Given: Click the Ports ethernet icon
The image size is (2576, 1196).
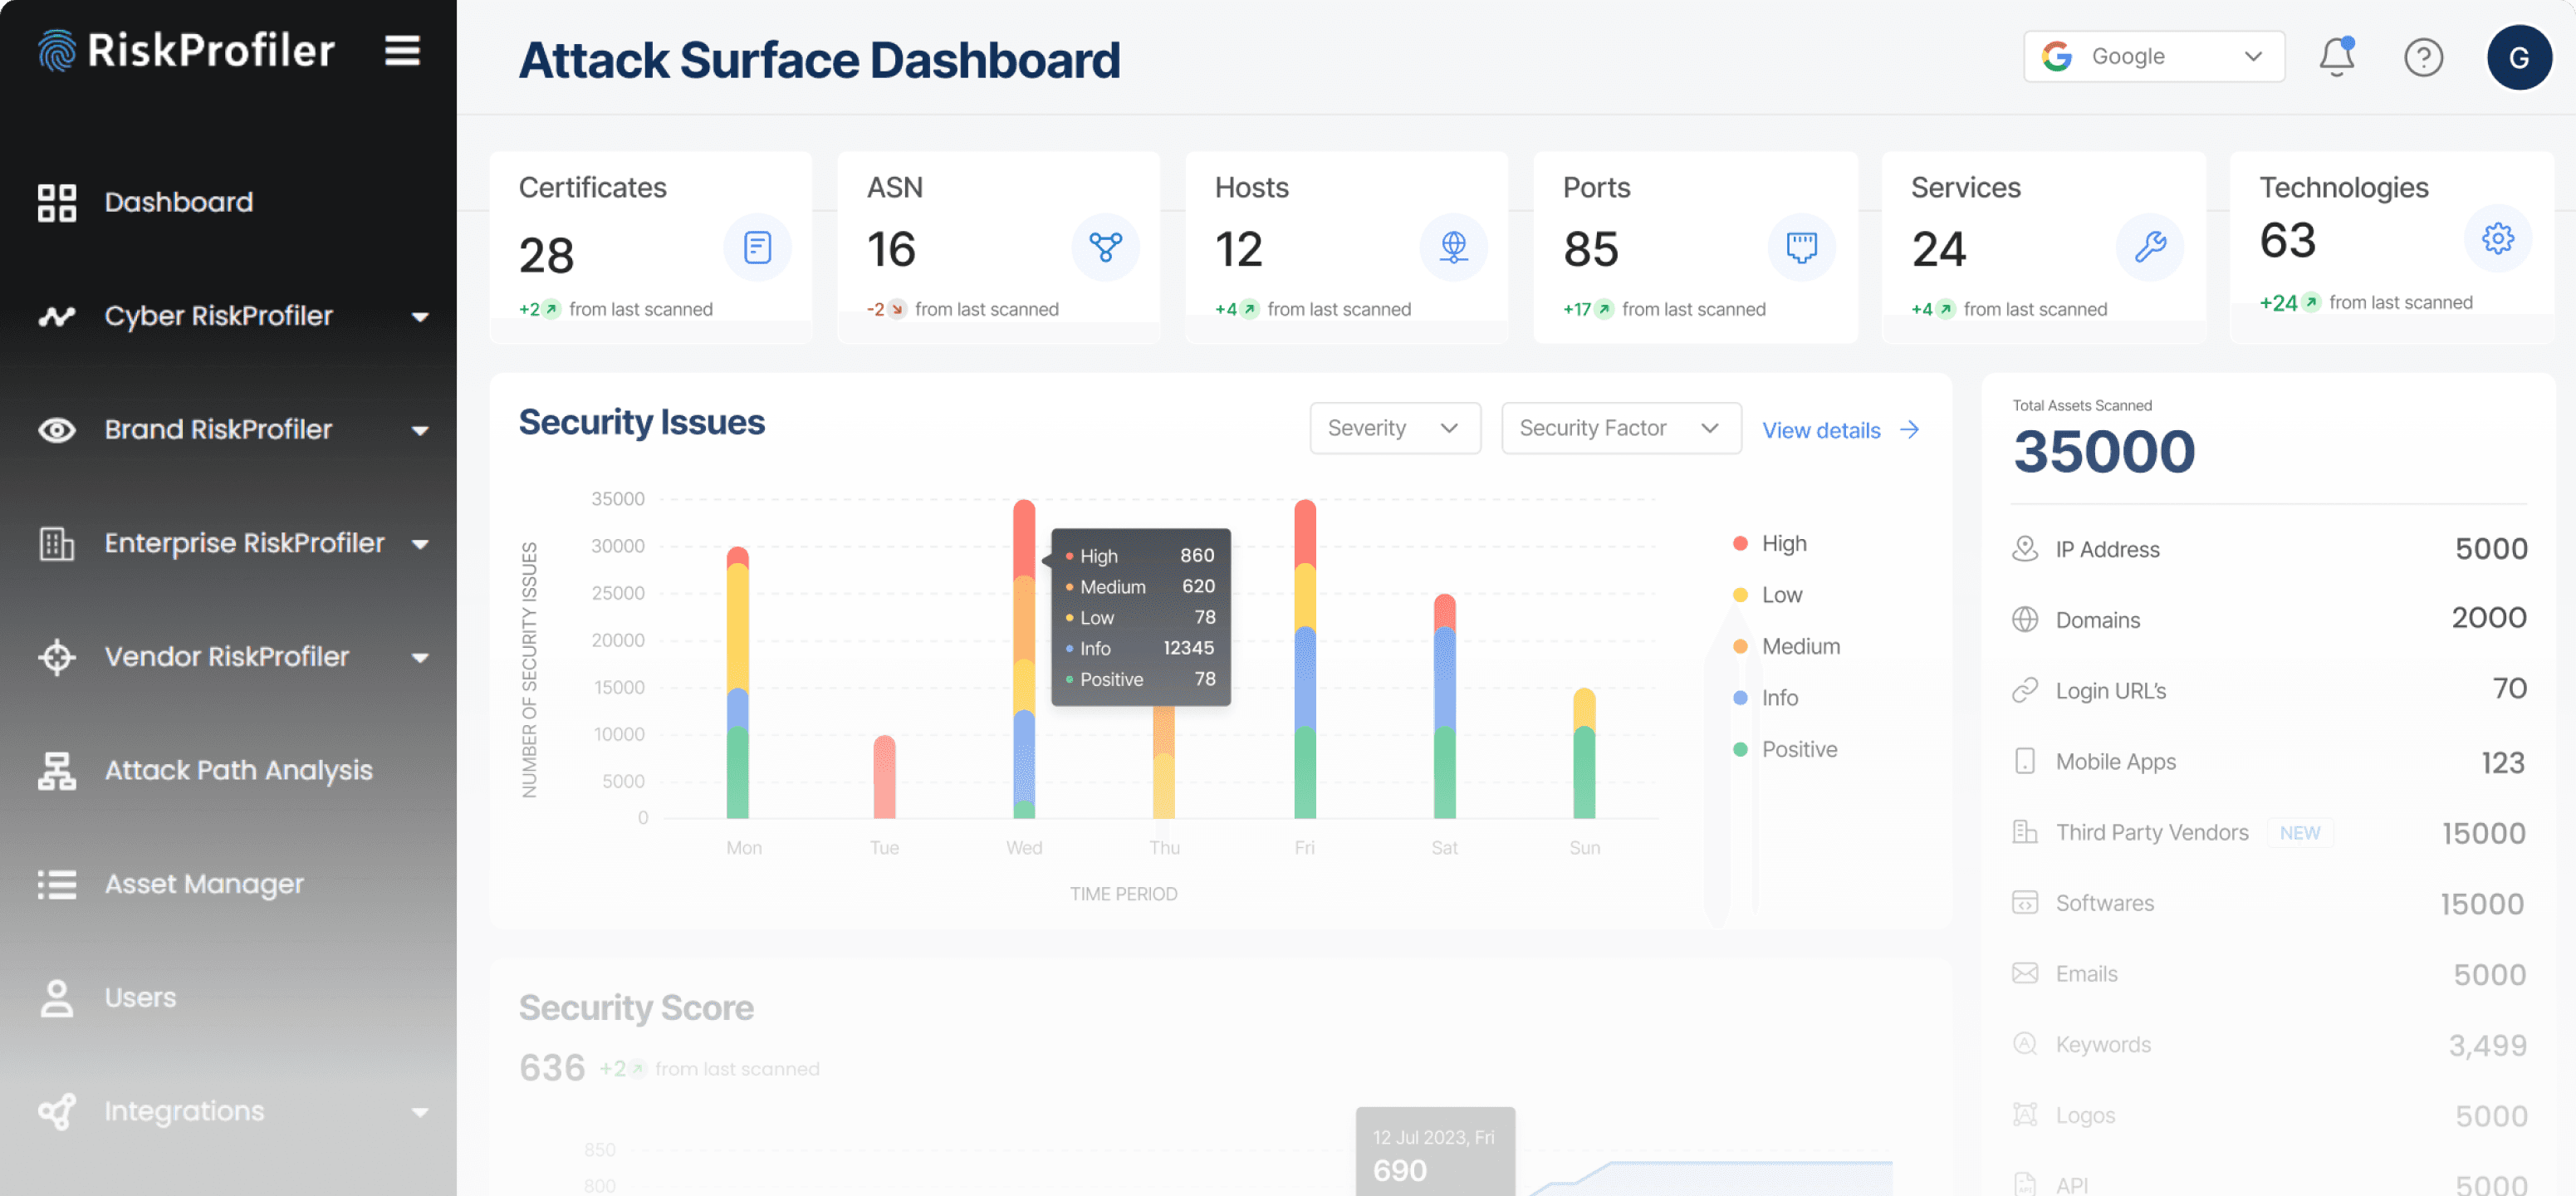Looking at the screenshot, I should [x=1801, y=247].
